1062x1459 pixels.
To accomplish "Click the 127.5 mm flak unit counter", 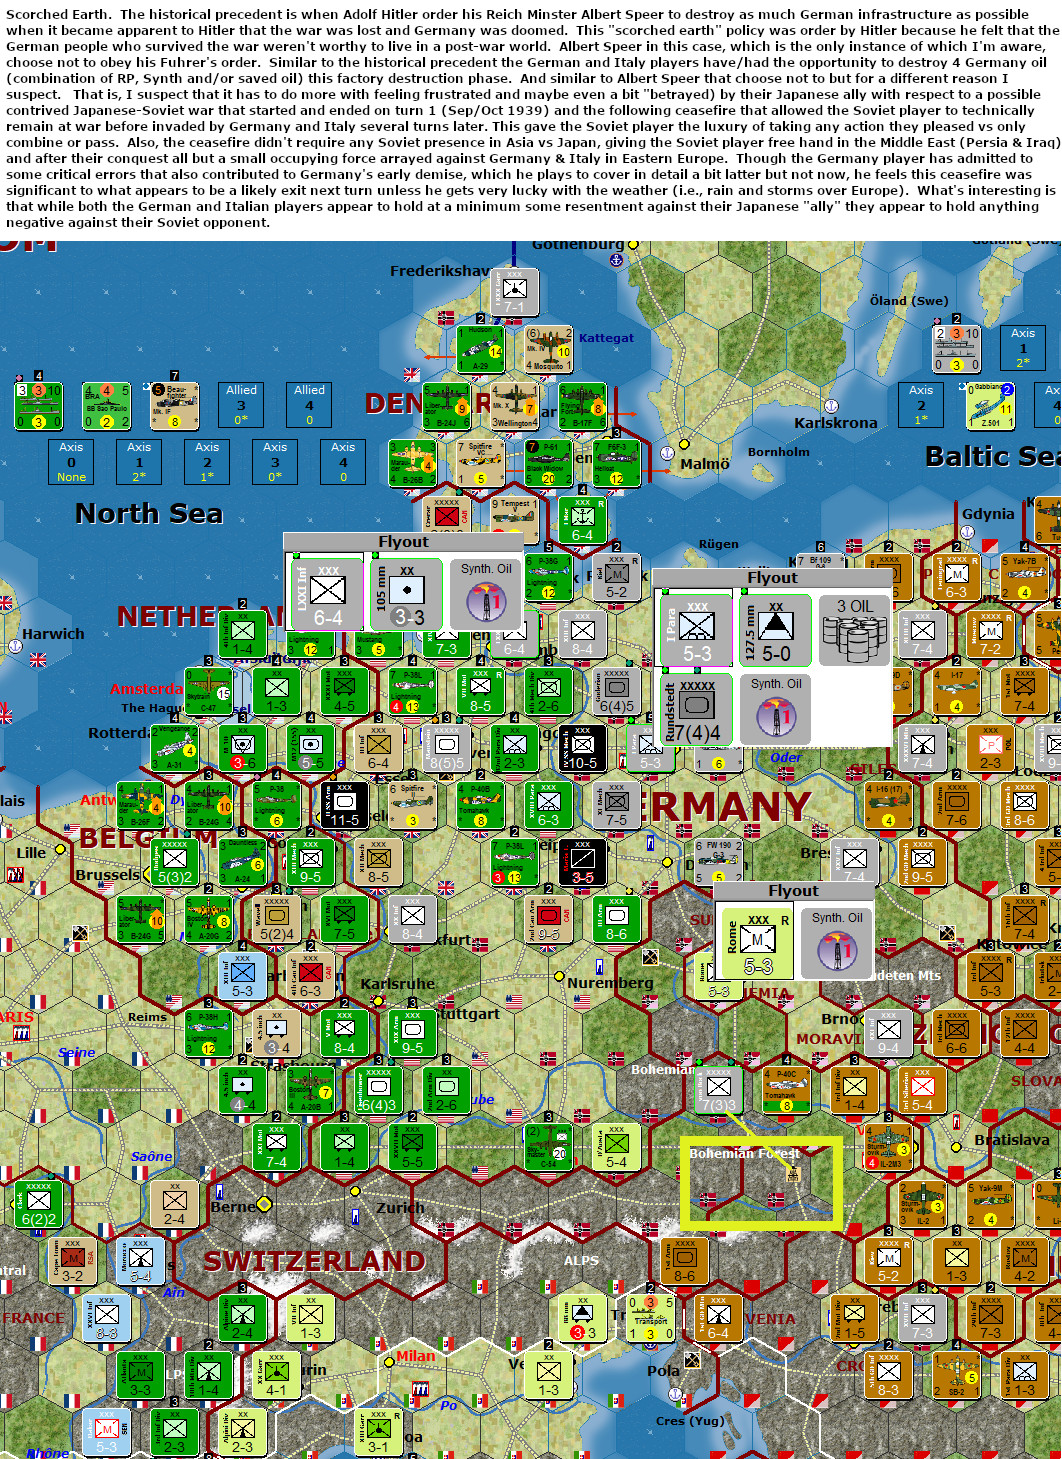I will coord(776,625).
